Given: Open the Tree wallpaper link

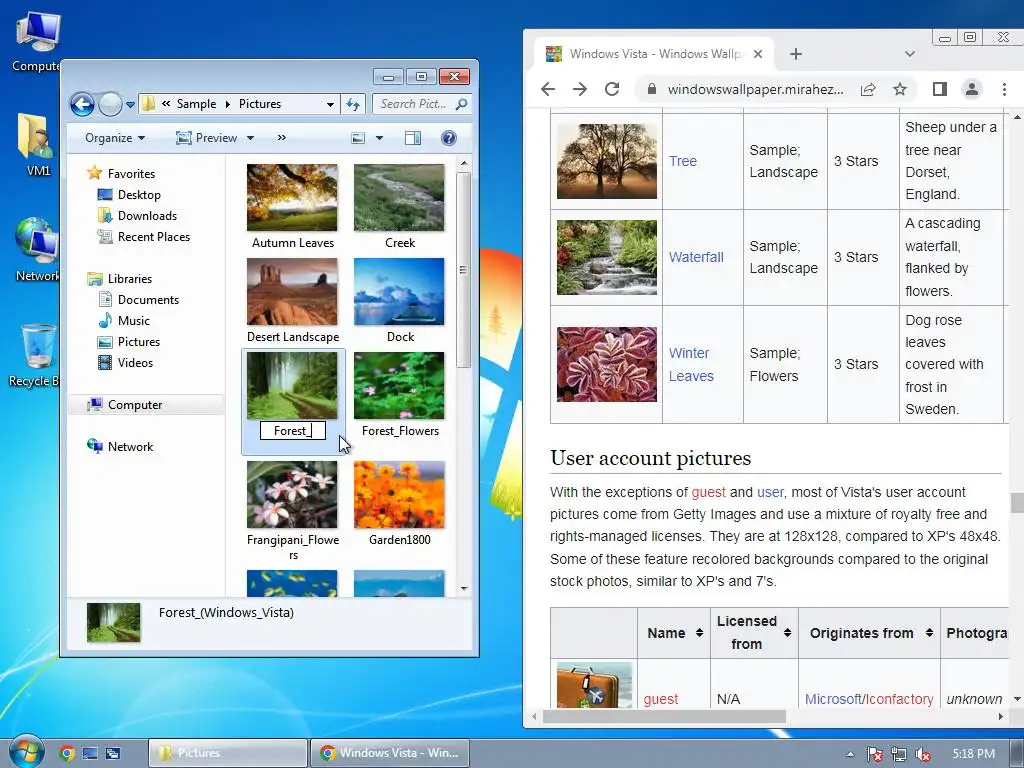Looking at the screenshot, I should click(682, 161).
